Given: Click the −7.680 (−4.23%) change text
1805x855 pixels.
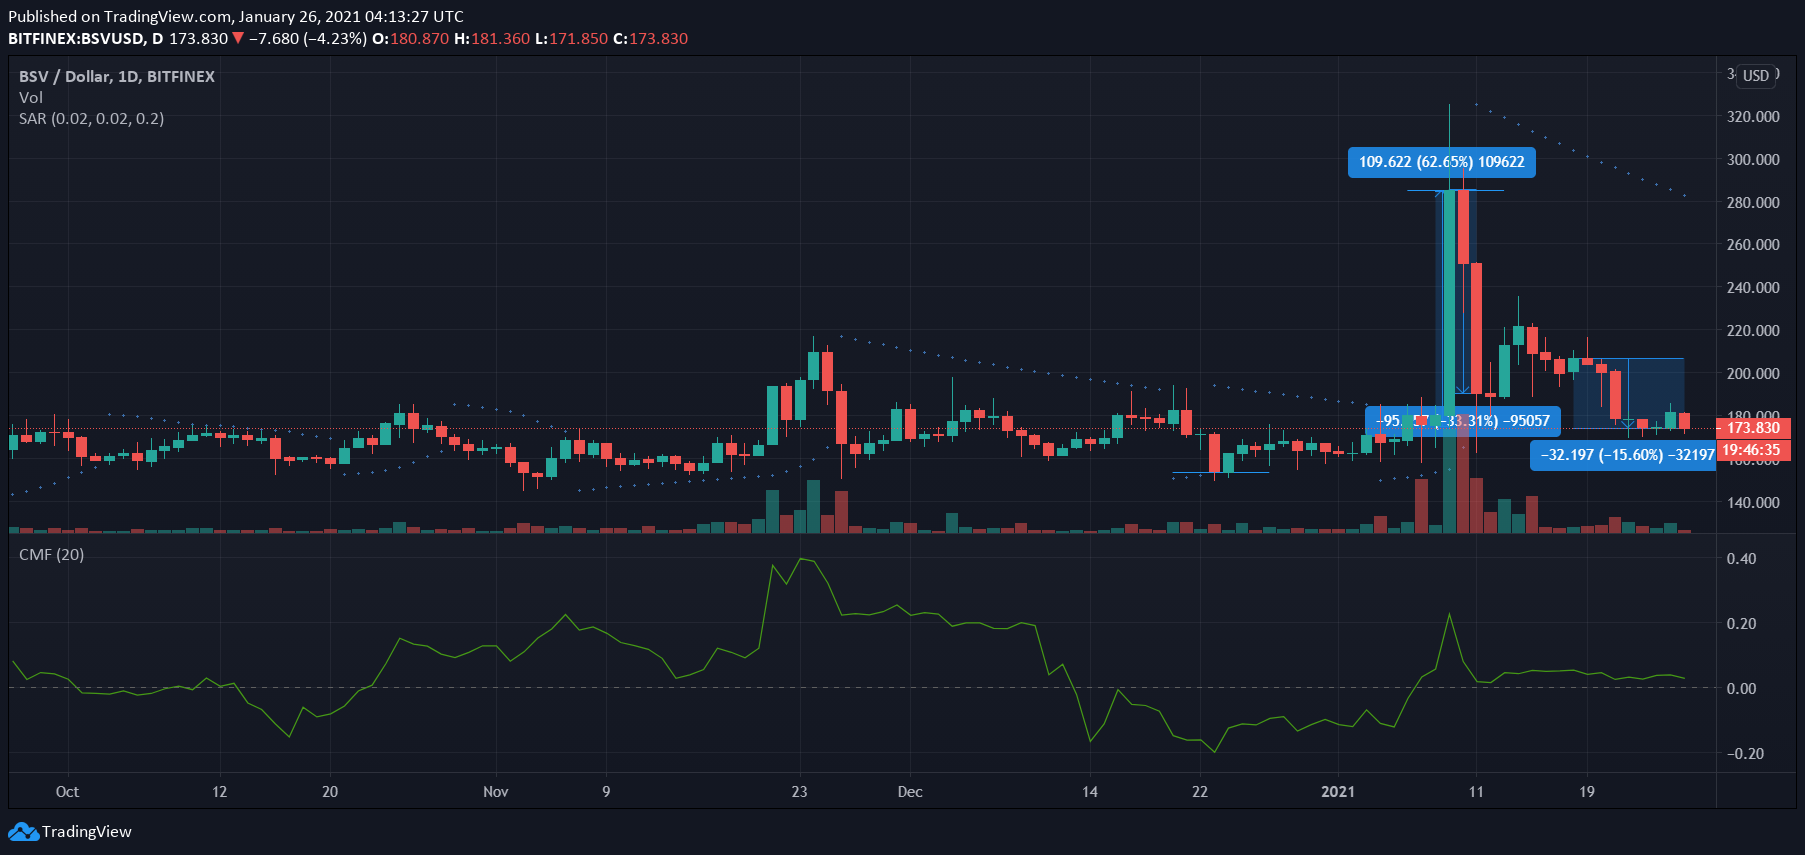Looking at the screenshot, I should [307, 39].
